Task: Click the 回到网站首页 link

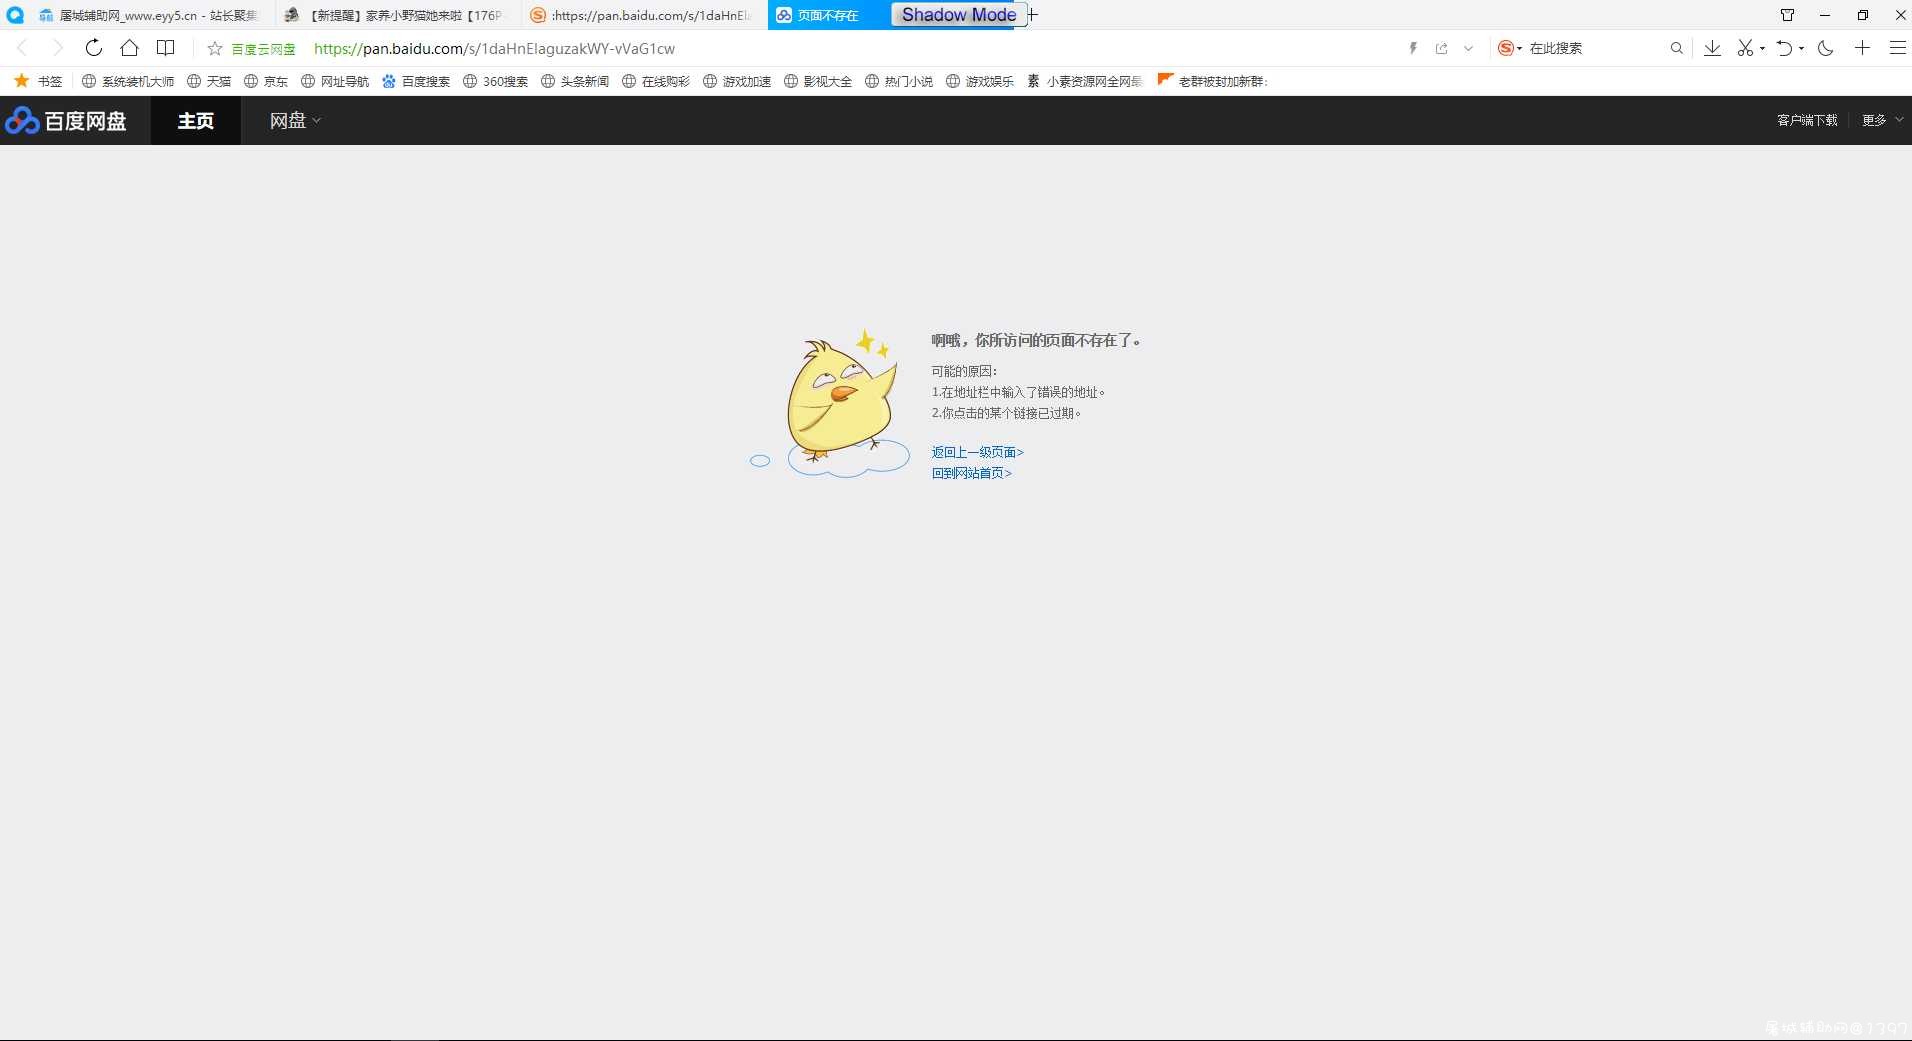Action: click(971, 473)
